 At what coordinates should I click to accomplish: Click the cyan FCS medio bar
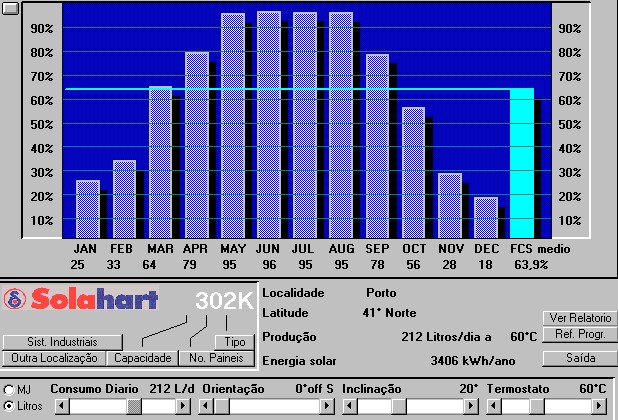(522, 163)
